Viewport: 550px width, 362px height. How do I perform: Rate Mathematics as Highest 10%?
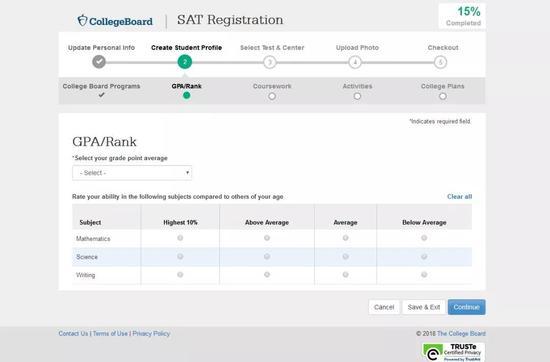point(180,238)
